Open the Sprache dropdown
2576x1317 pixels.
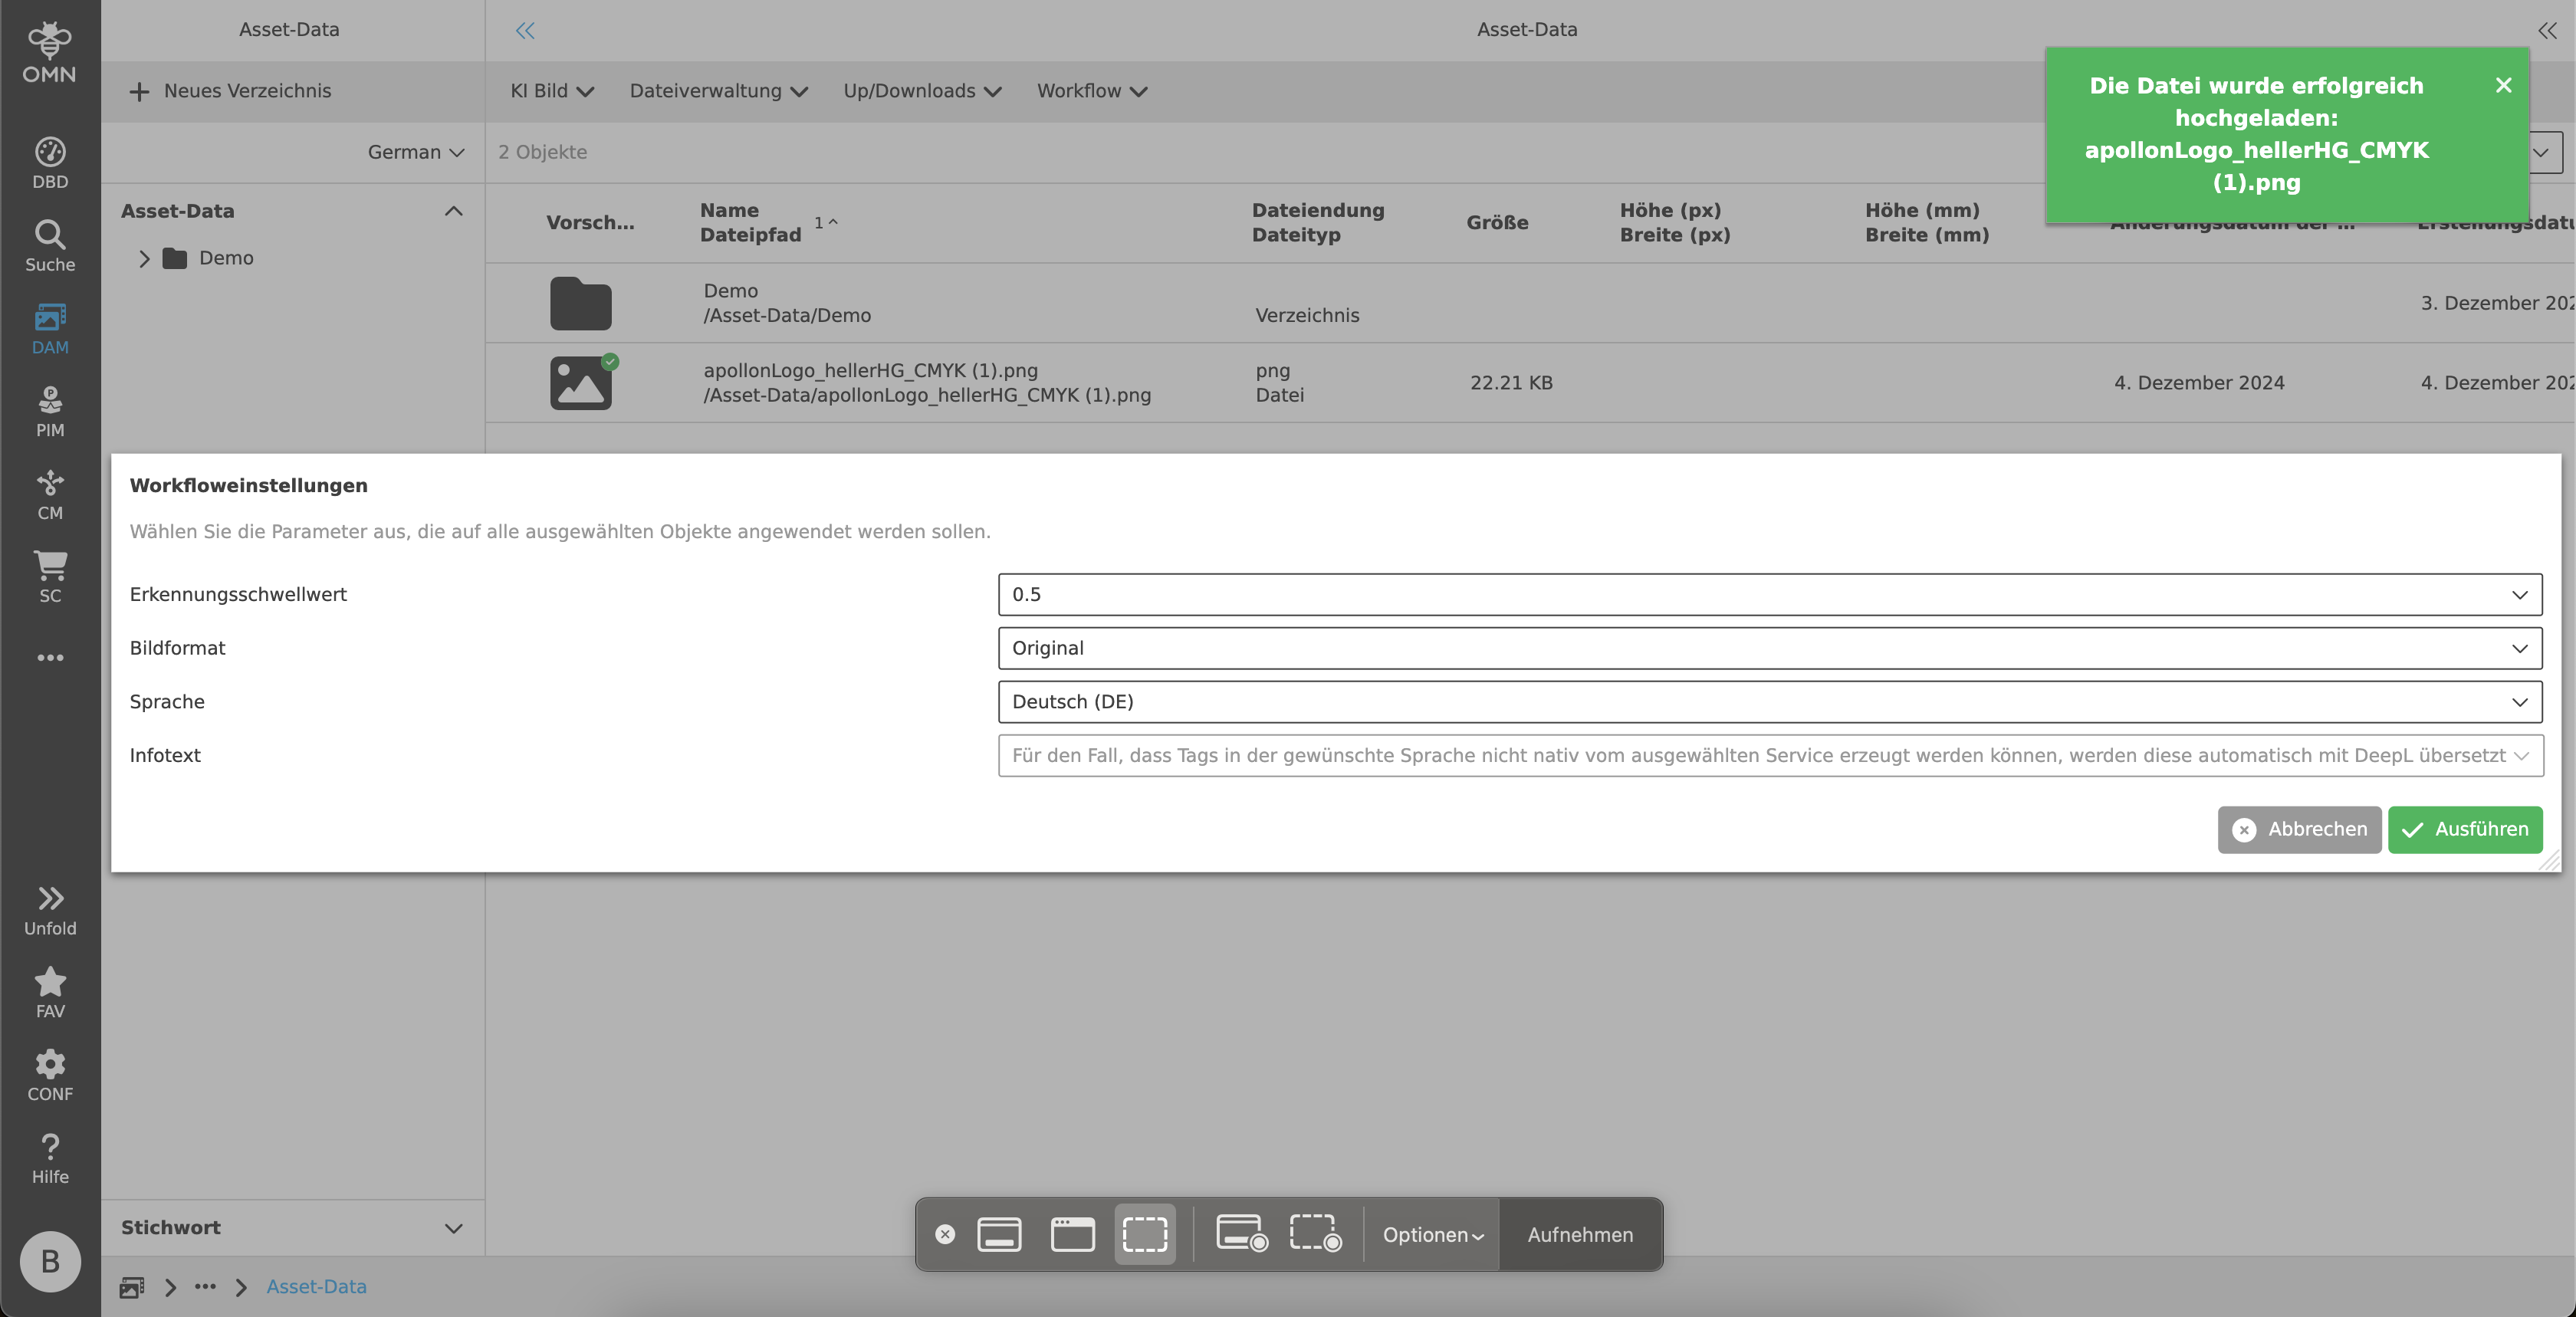point(1769,702)
